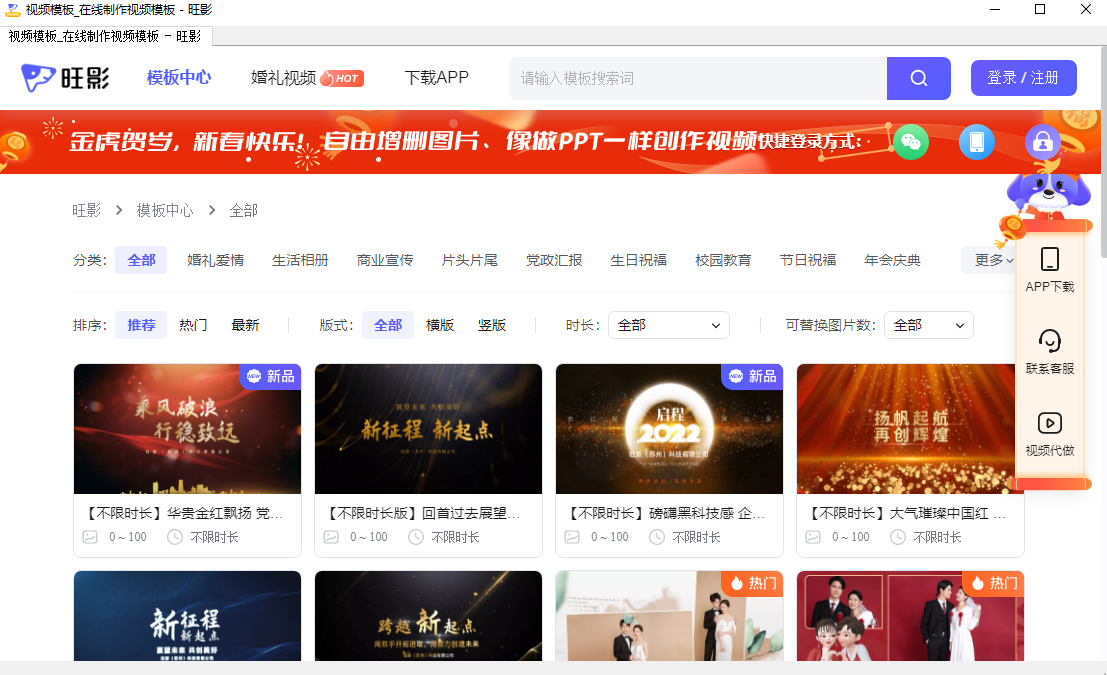Screen dimensions: 1107x675
Task: Select the 最新 sorting option
Action: tap(245, 324)
